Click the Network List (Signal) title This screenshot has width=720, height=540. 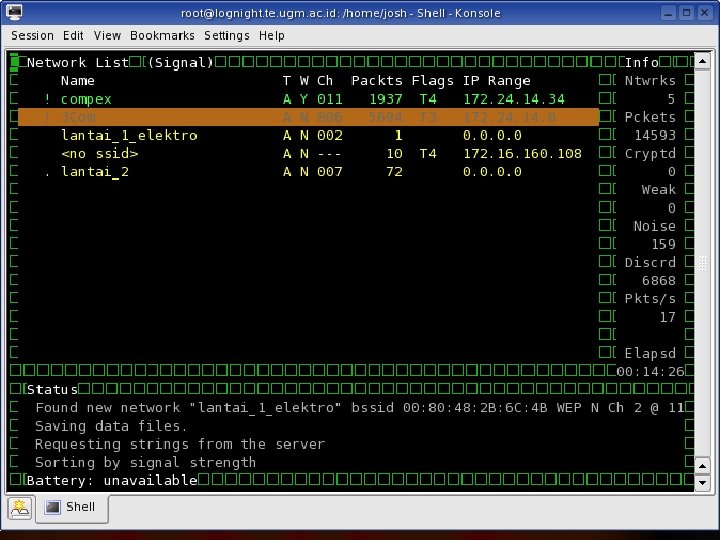(120, 62)
